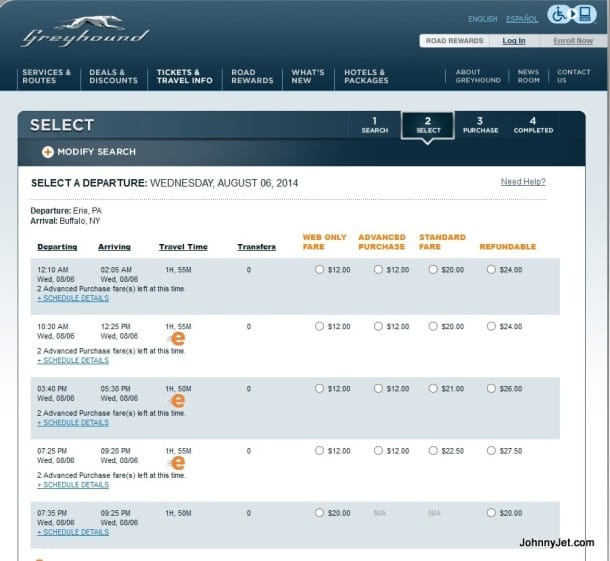Choose Advanced Purchase $12.00 for 10:30 AM
This screenshot has height=561, width=610.
[x=378, y=326]
